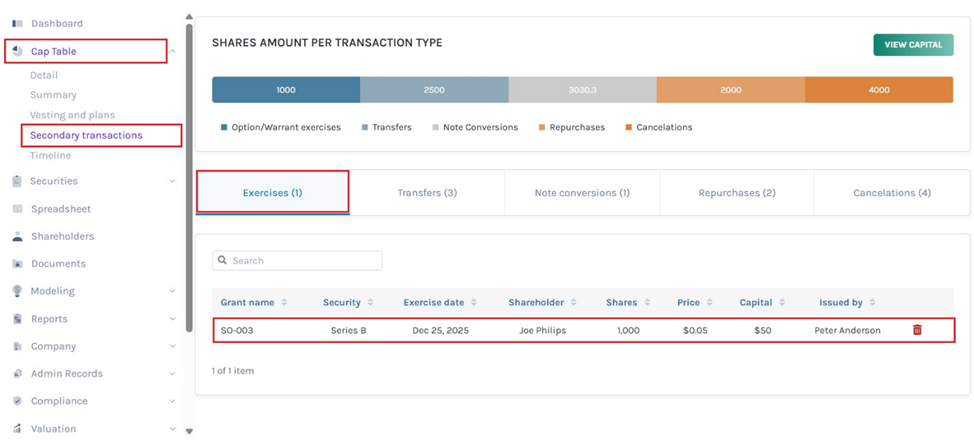The height and width of the screenshot is (444, 974).
Task: Click the search magnifier icon
Action: click(222, 260)
